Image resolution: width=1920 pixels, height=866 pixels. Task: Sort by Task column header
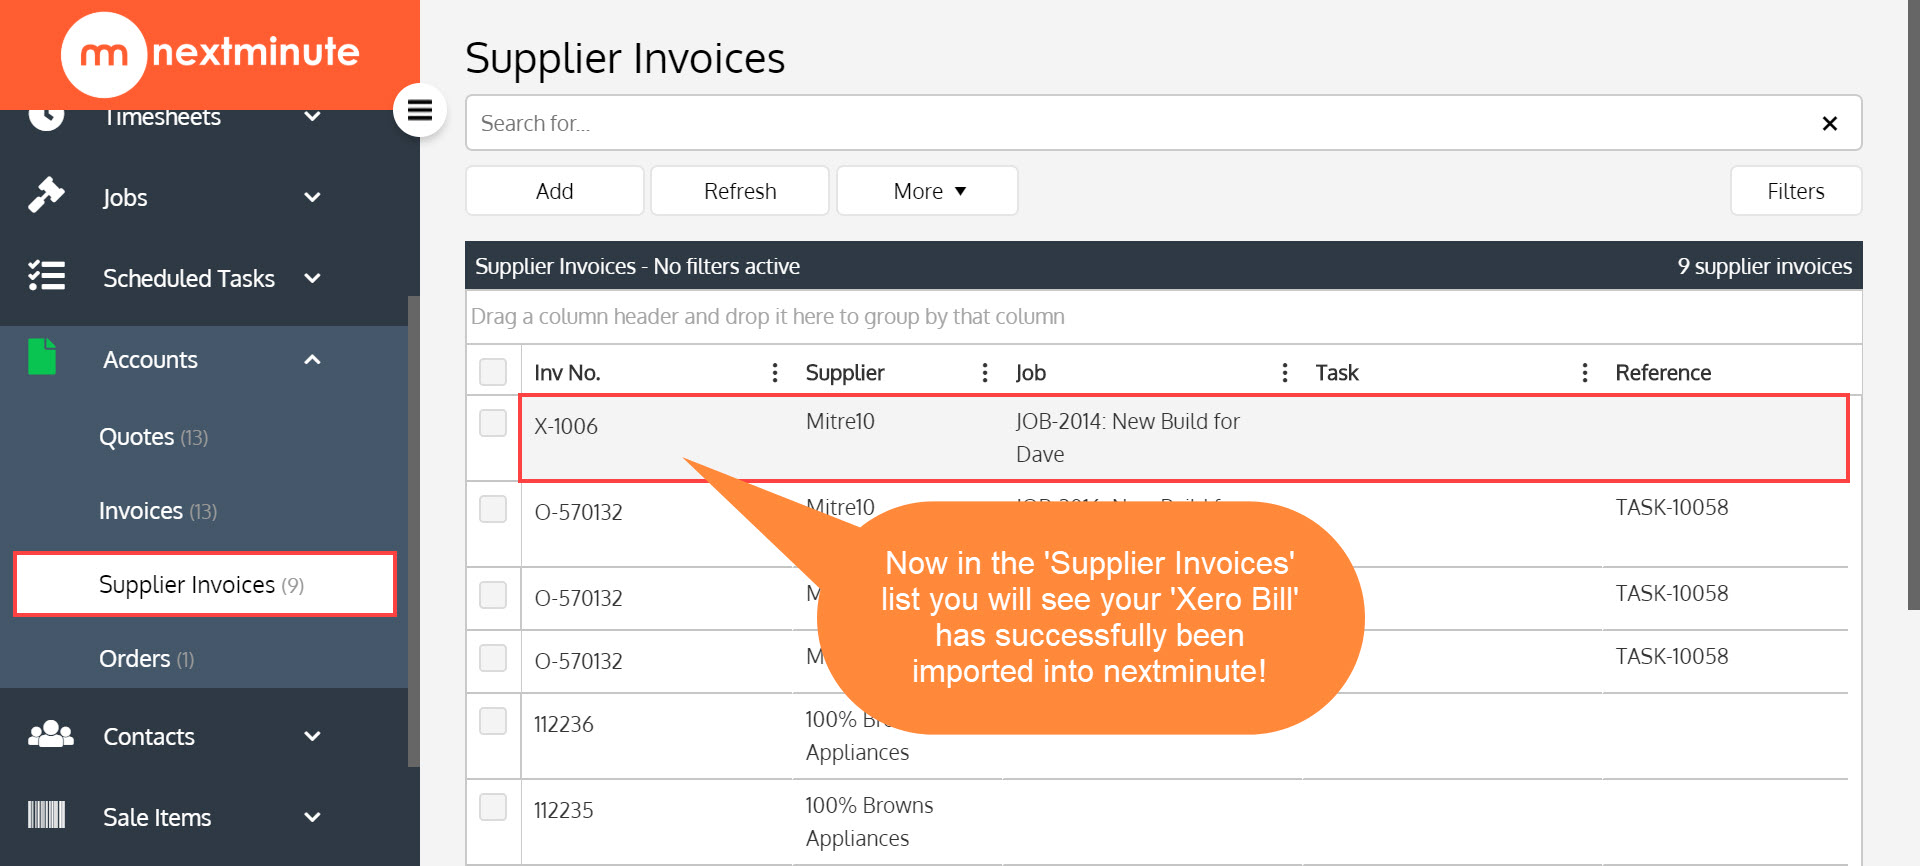click(x=1337, y=373)
